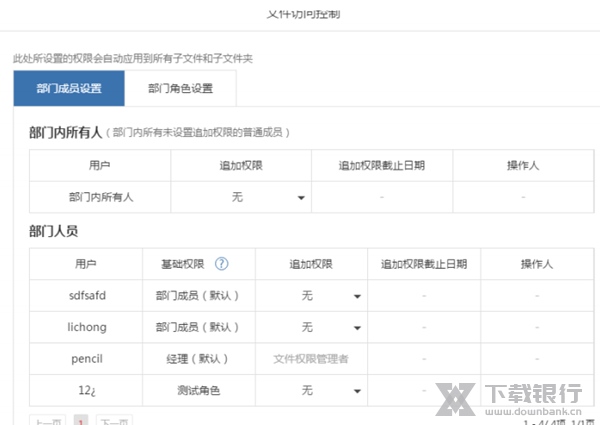600x425 pixels.
Task: Click the 基础权限 column header
Action: [x=182, y=264]
